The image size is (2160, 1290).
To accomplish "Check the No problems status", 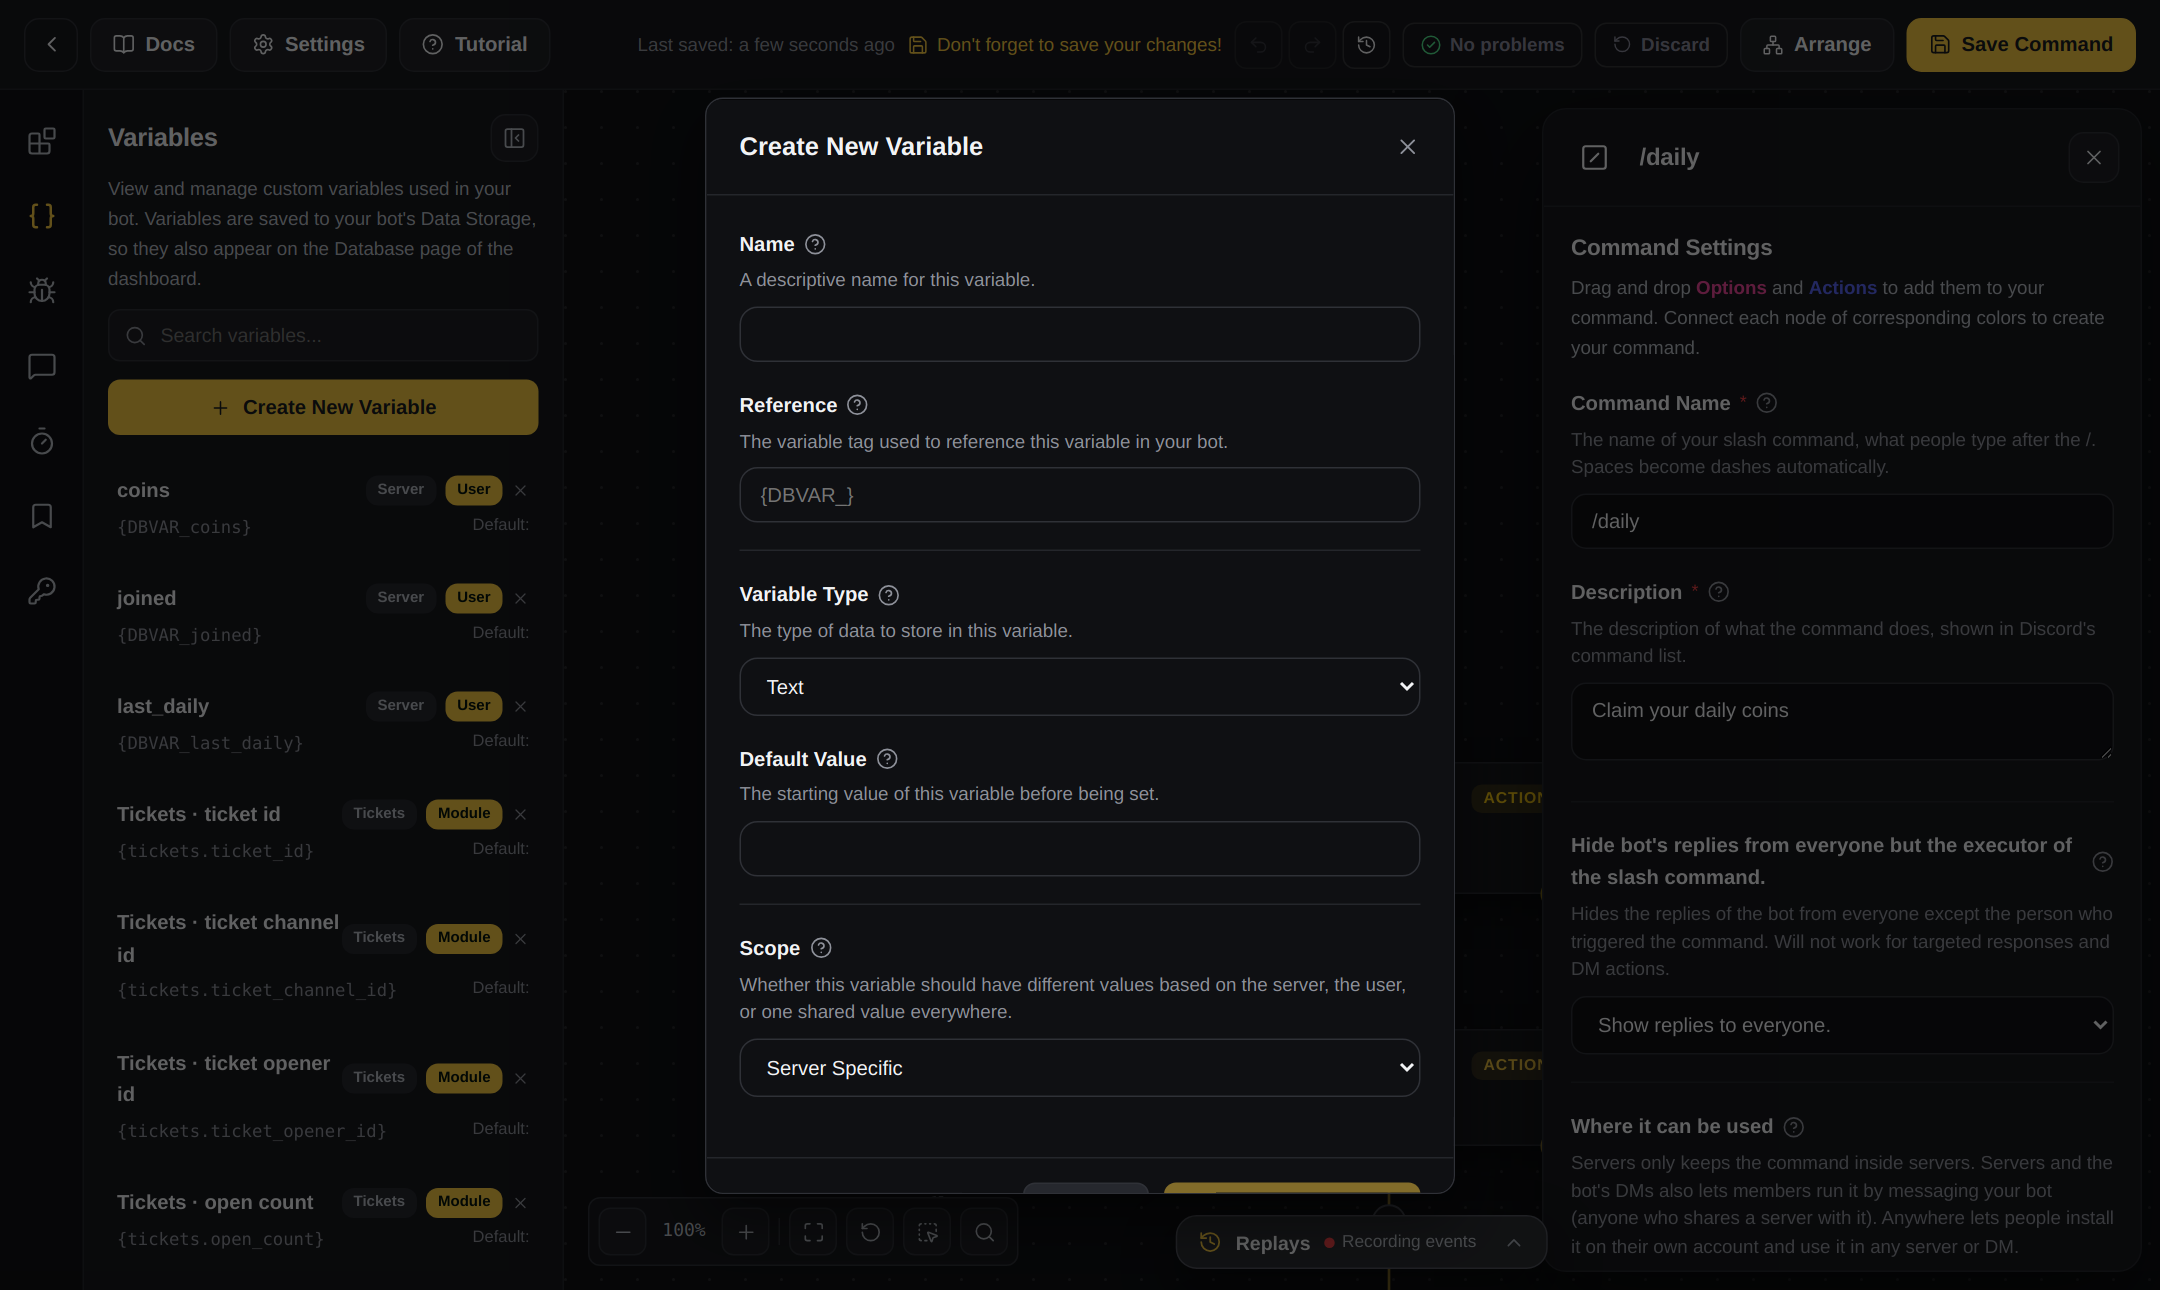I will pyautogui.click(x=1492, y=45).
